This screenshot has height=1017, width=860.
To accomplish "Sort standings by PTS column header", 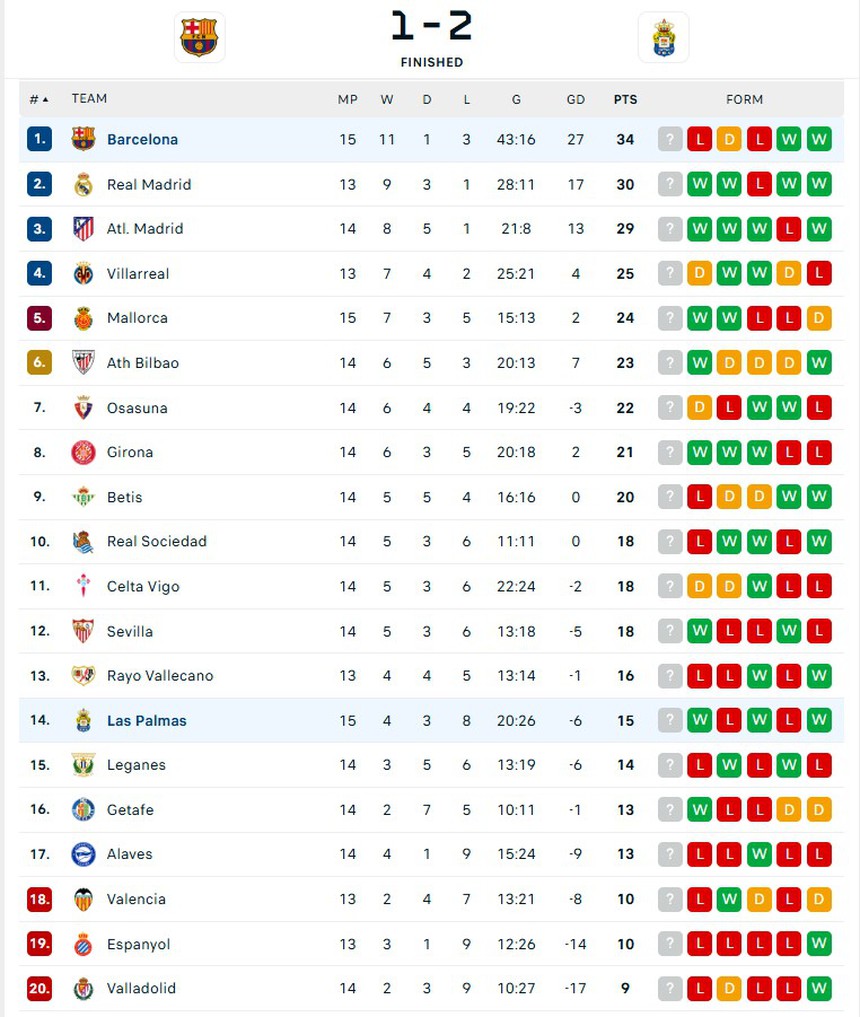I will [x=625, y=99].
